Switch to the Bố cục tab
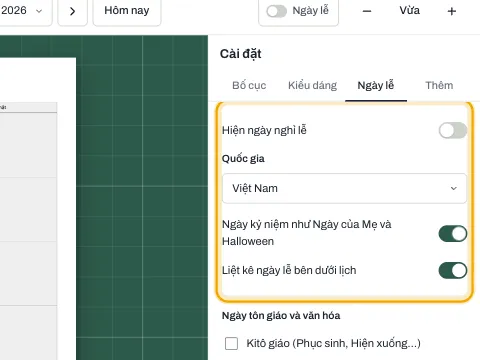The width and height of the screenshot is (480, 360). (249, 85)
